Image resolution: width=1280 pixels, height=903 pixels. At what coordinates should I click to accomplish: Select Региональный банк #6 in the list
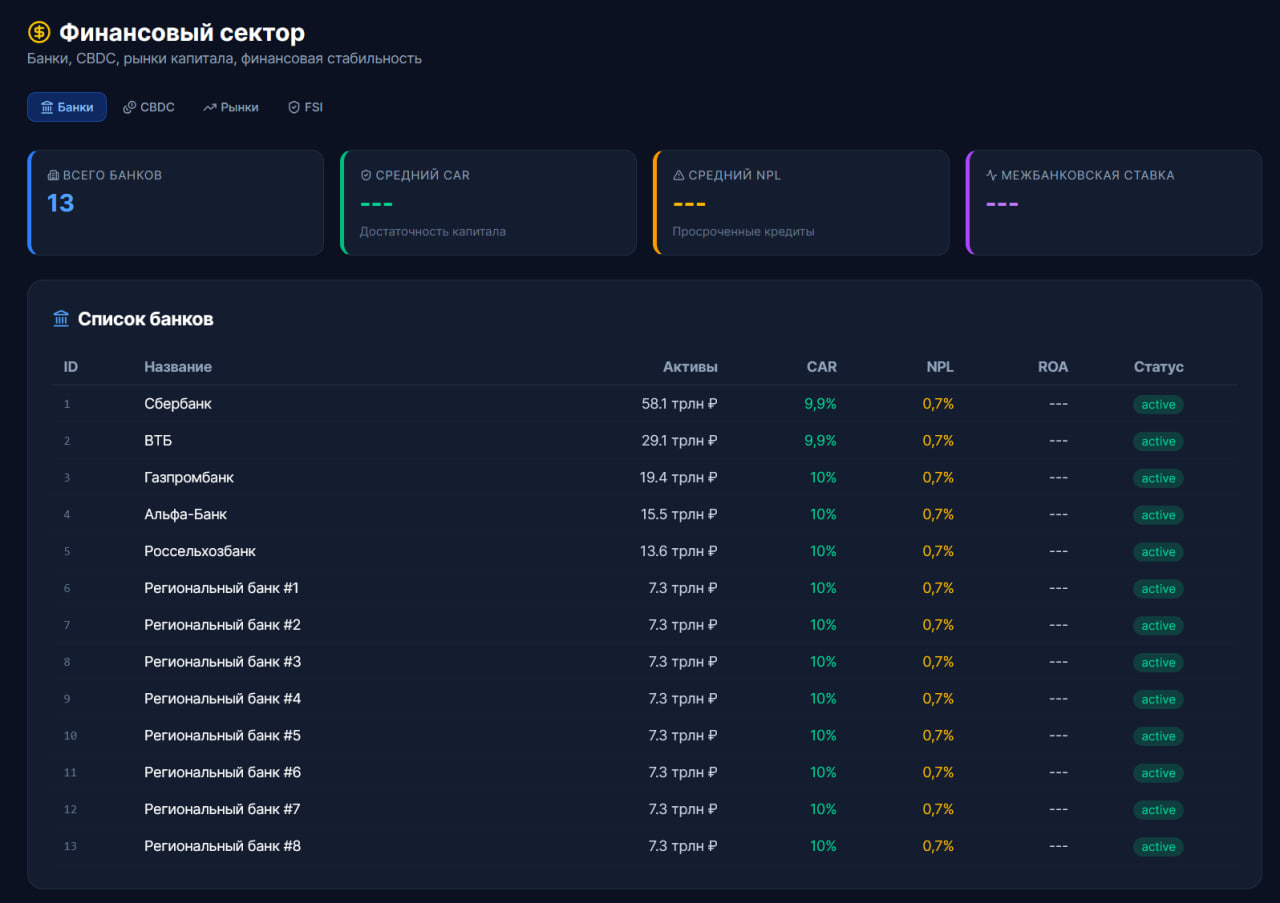(x=222, y=773)
